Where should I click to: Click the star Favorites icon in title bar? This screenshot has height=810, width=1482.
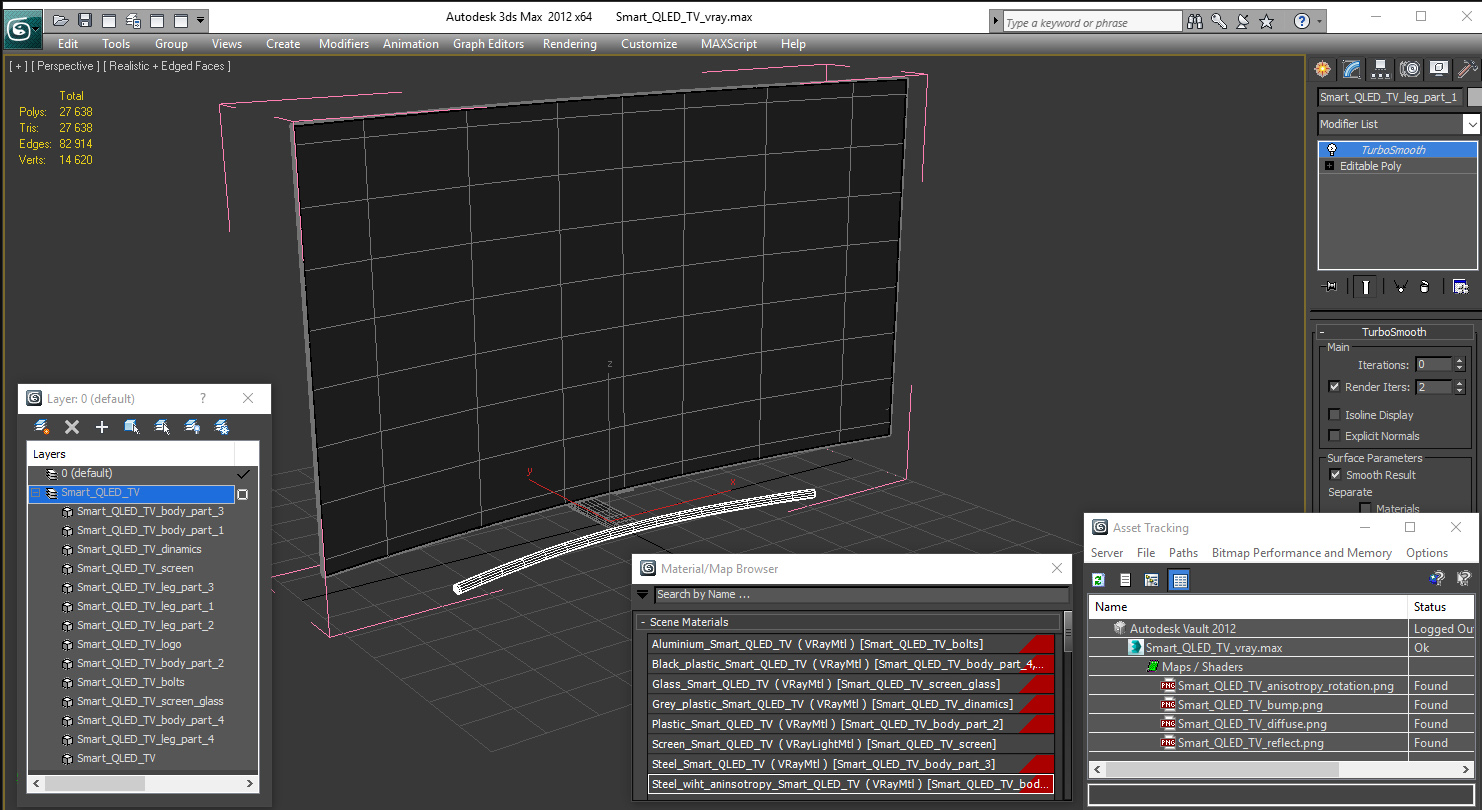tap(1266, 21)
